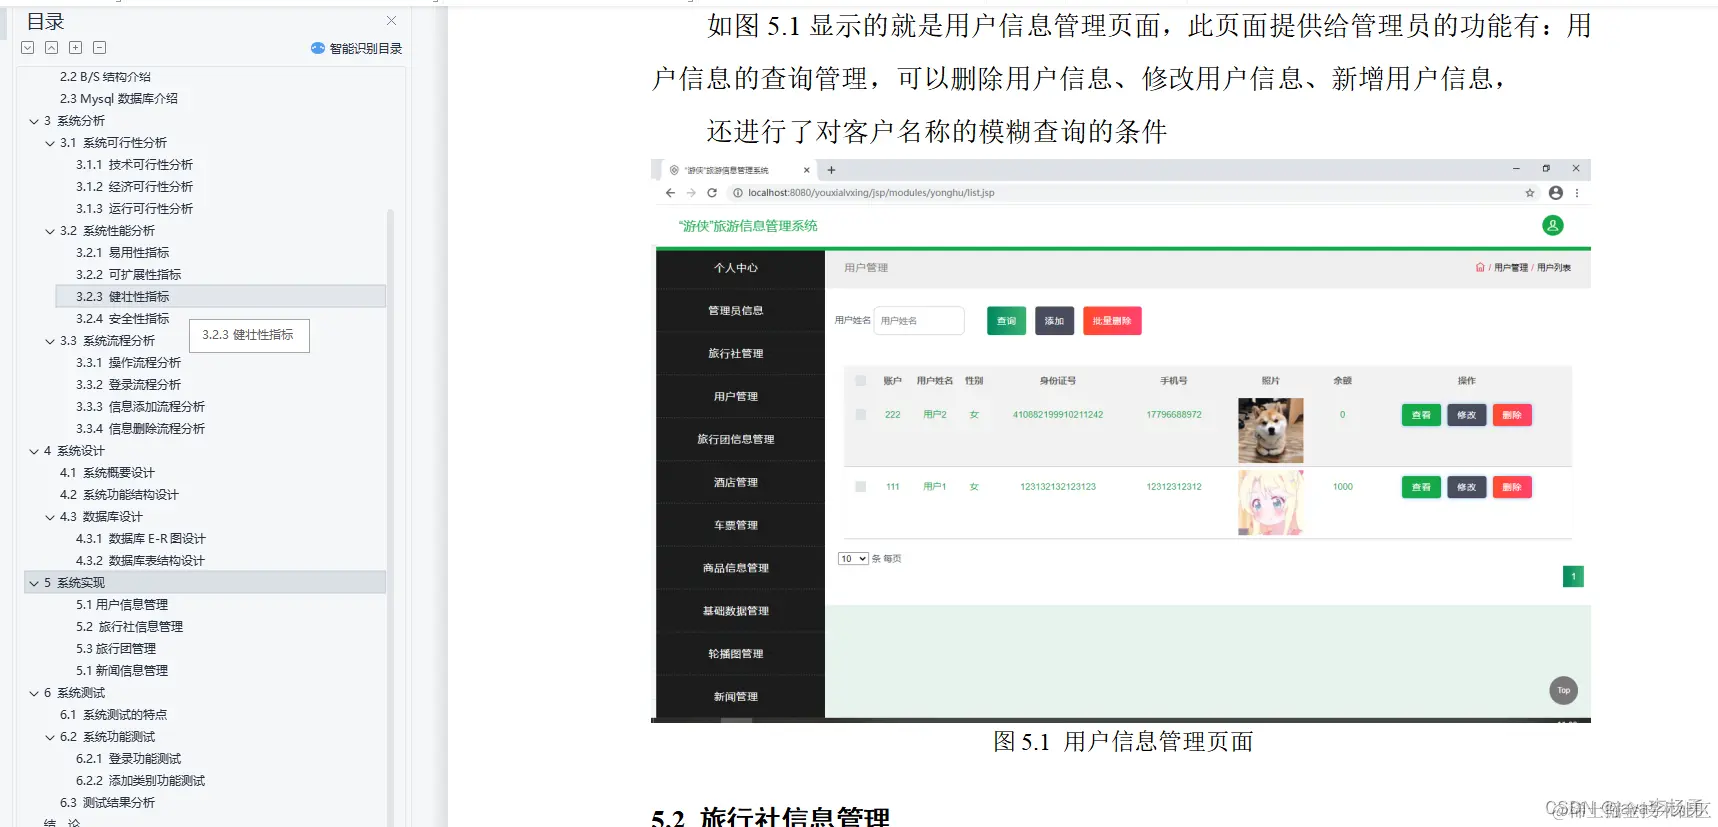Image resolution: width=1718 pixels, height=827 pixels.
Task: Go to 4.3.1 数据库 E-R图设计 entry
Action: (x=140, y=539)
